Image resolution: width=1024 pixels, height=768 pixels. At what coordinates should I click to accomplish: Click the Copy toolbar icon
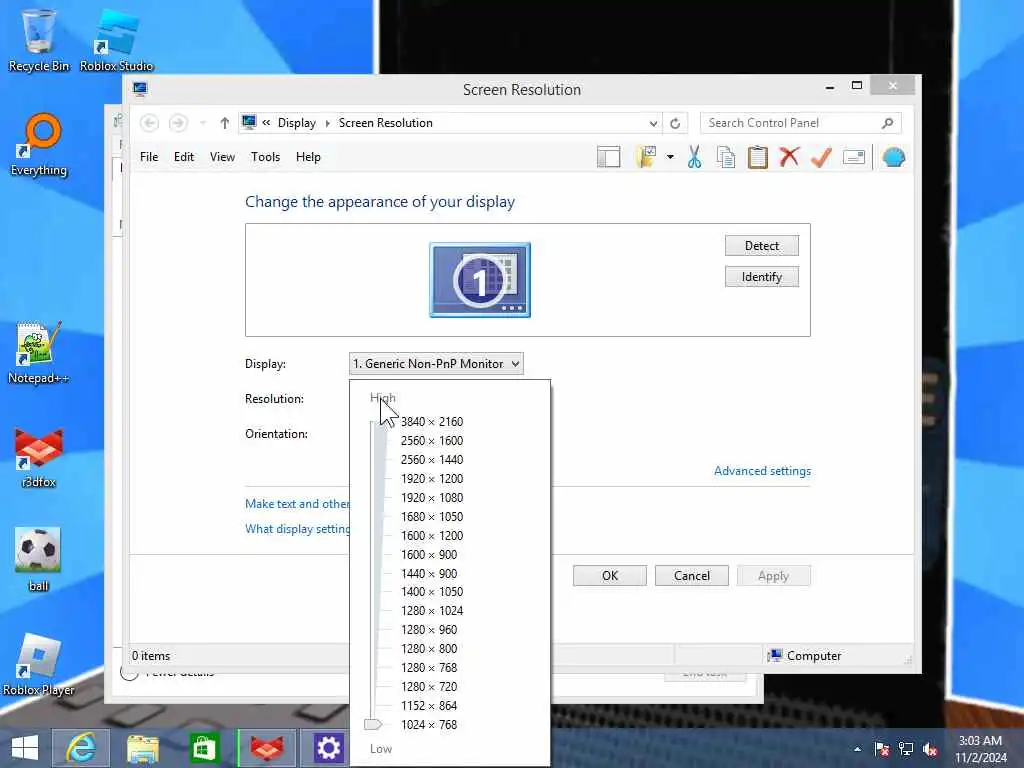tap(726, 157)
